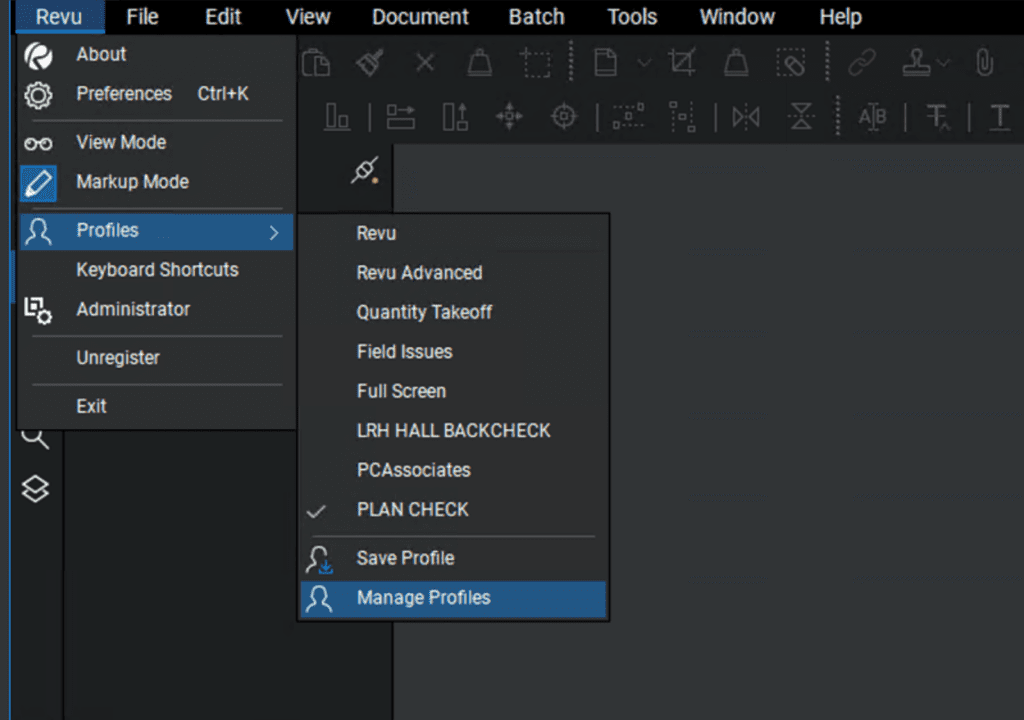
Task: Open the Batch menu
Action: (537, 17)
